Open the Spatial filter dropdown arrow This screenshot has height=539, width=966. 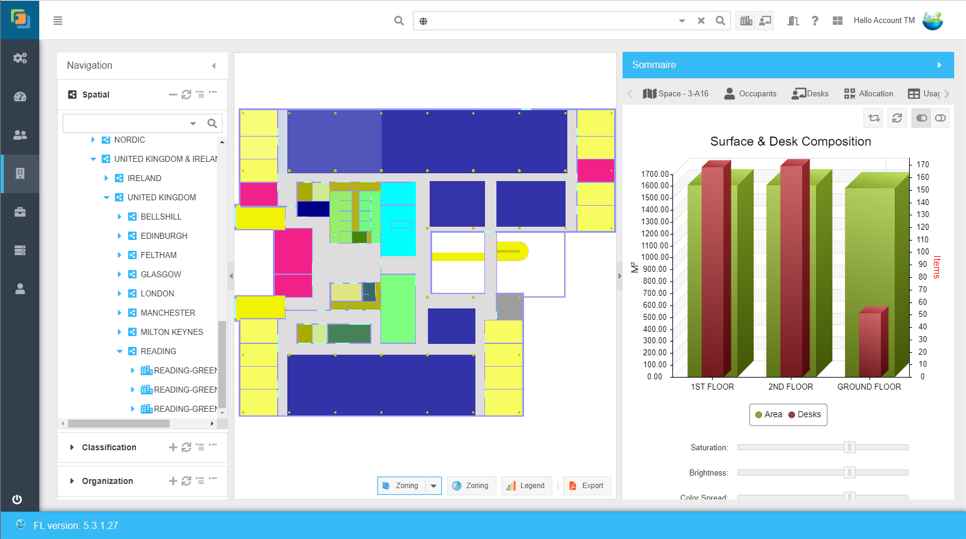tap(193, 123)
